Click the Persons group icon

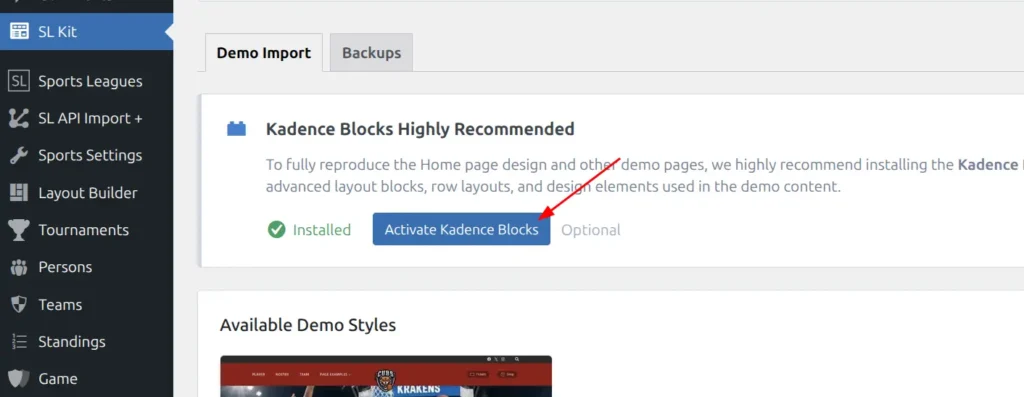coord(19,267)
